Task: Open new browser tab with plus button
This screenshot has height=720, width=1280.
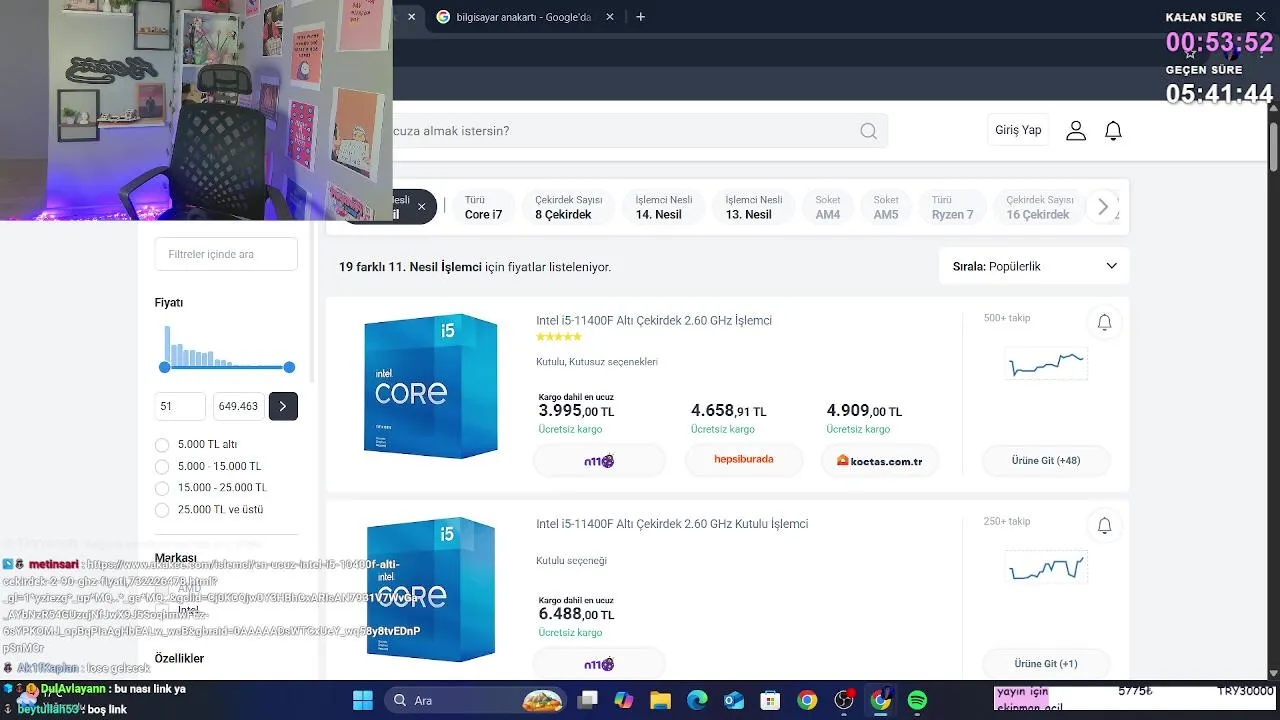Action: click(641, 17)
